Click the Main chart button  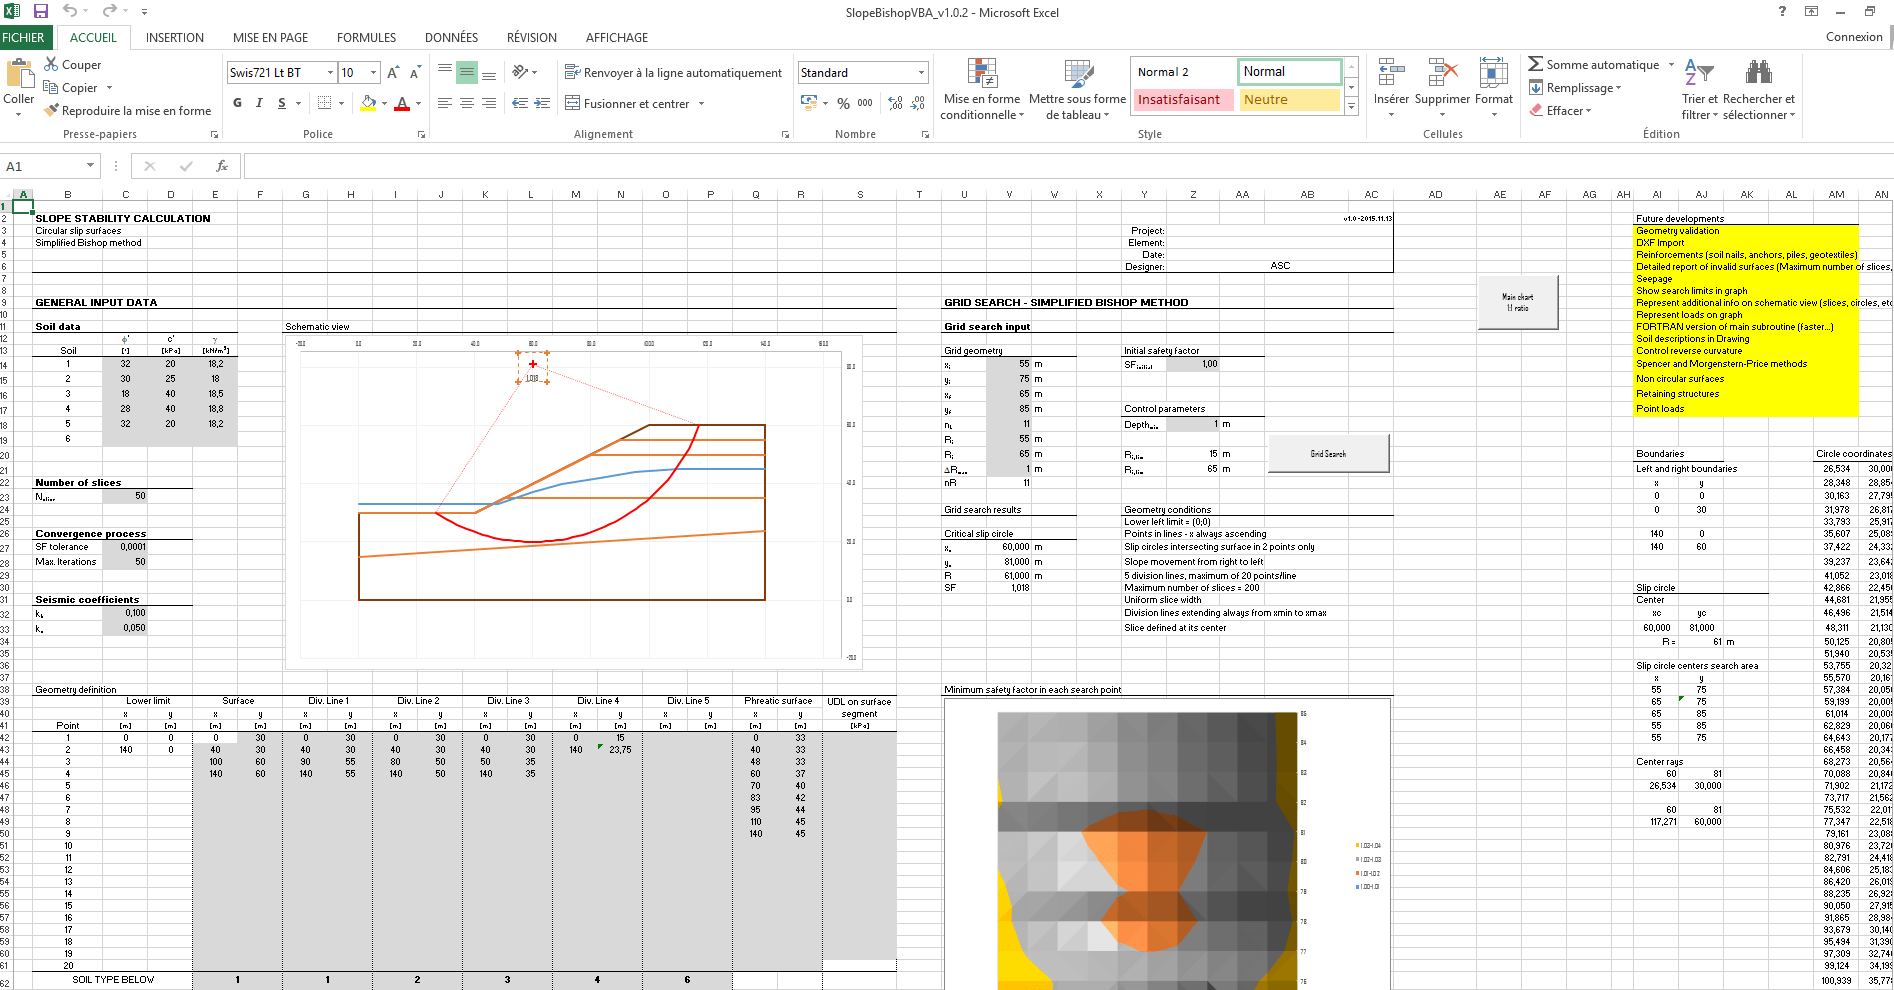pos(1517,302)
